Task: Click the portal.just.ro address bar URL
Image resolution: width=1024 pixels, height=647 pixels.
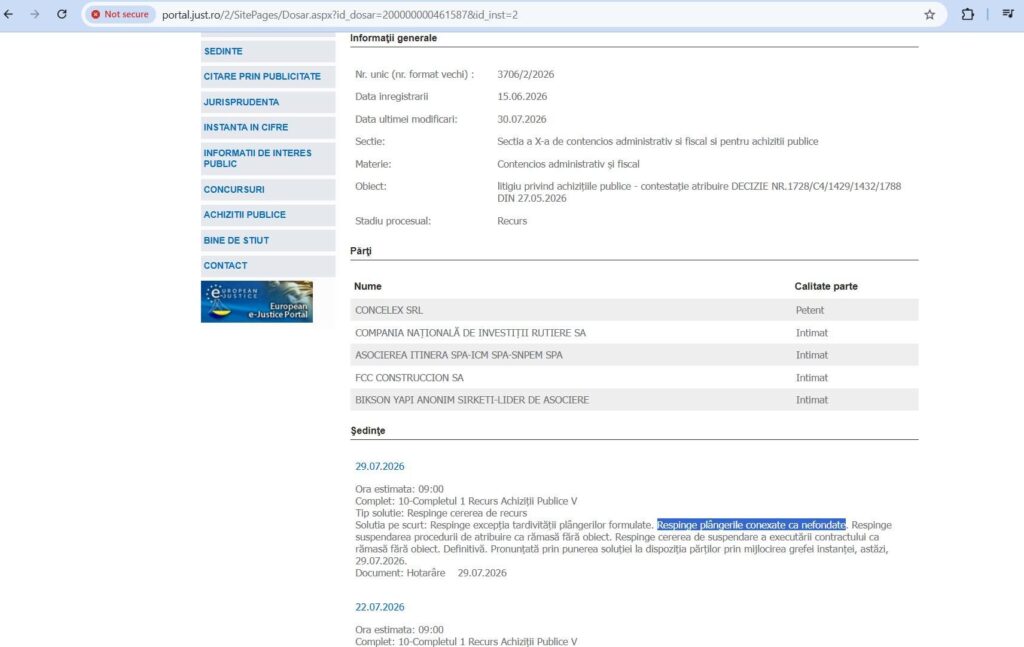Action: [340, 14]
